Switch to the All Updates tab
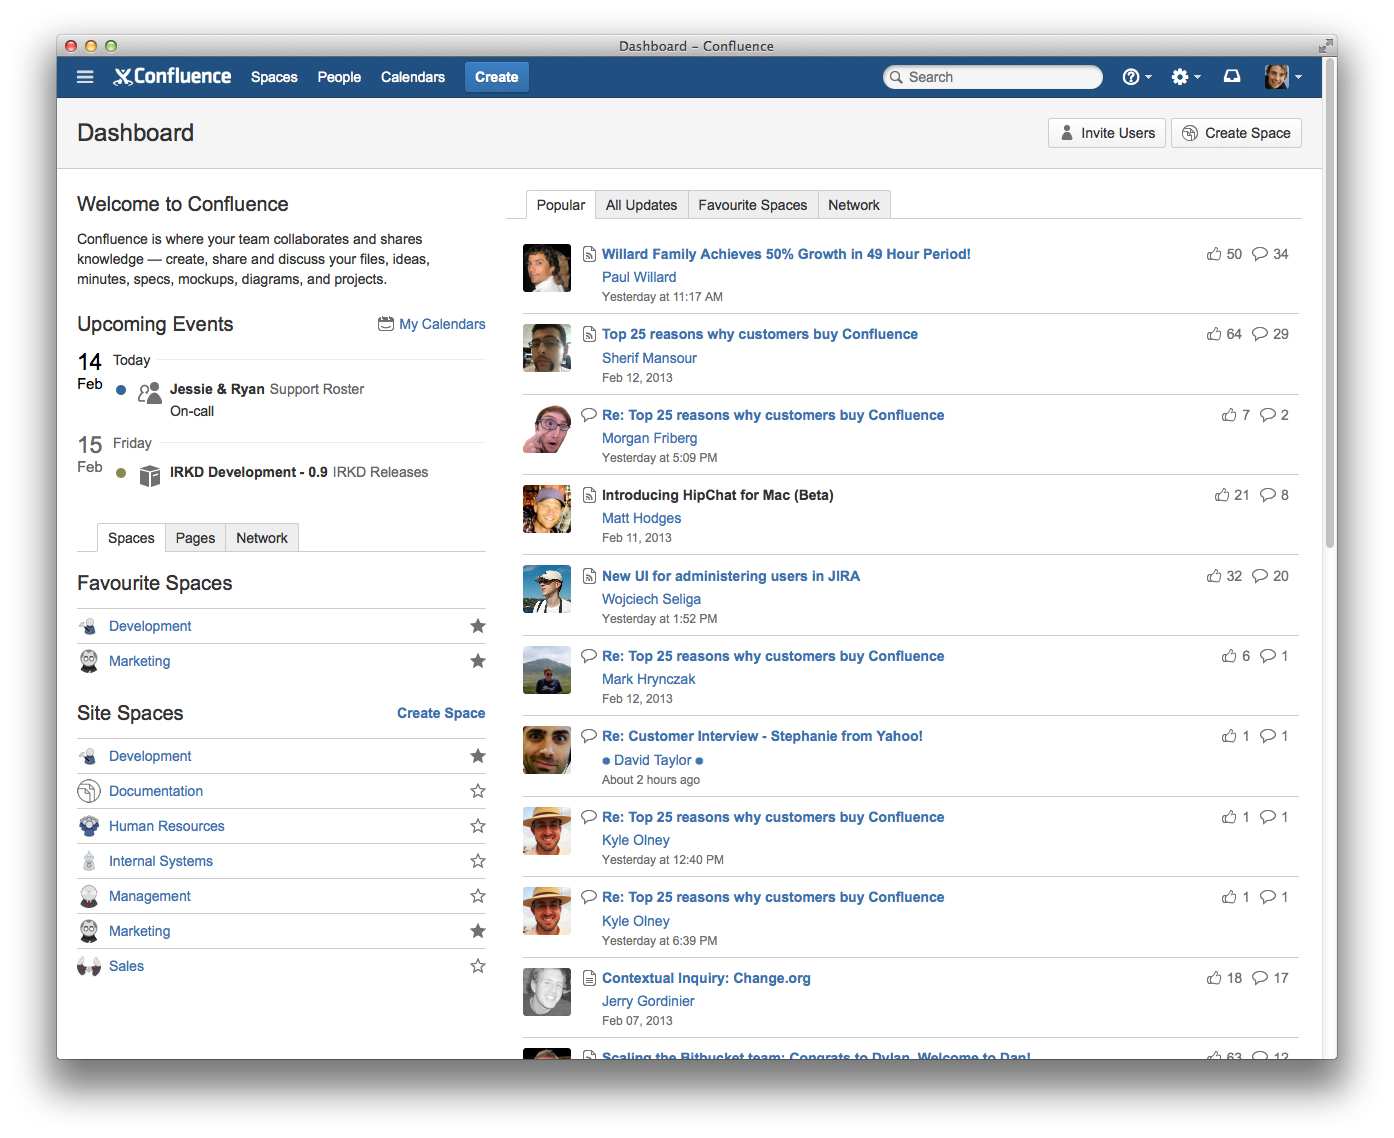The width and height of the screenshot is (1394, 1138). point(641,205)
